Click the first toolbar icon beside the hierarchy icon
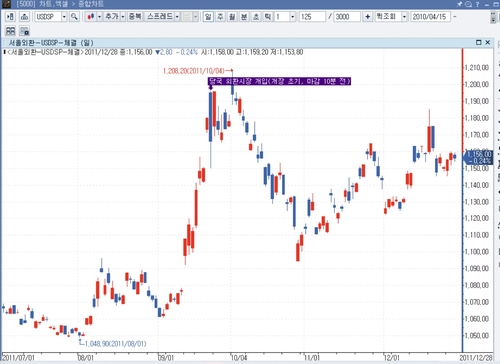 [x=10, y=17]
